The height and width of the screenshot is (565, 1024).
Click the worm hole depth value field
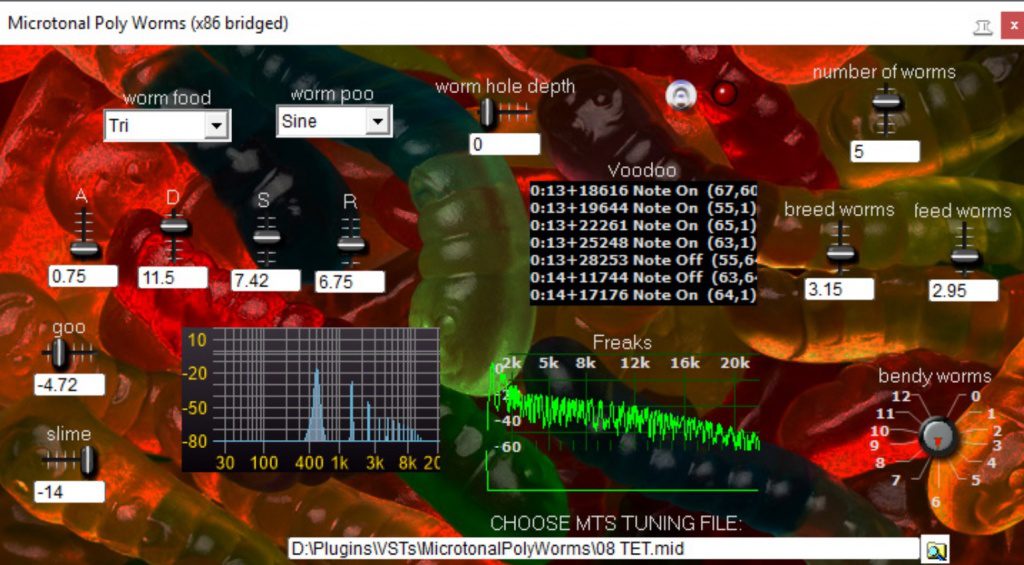tap(505, 144)
